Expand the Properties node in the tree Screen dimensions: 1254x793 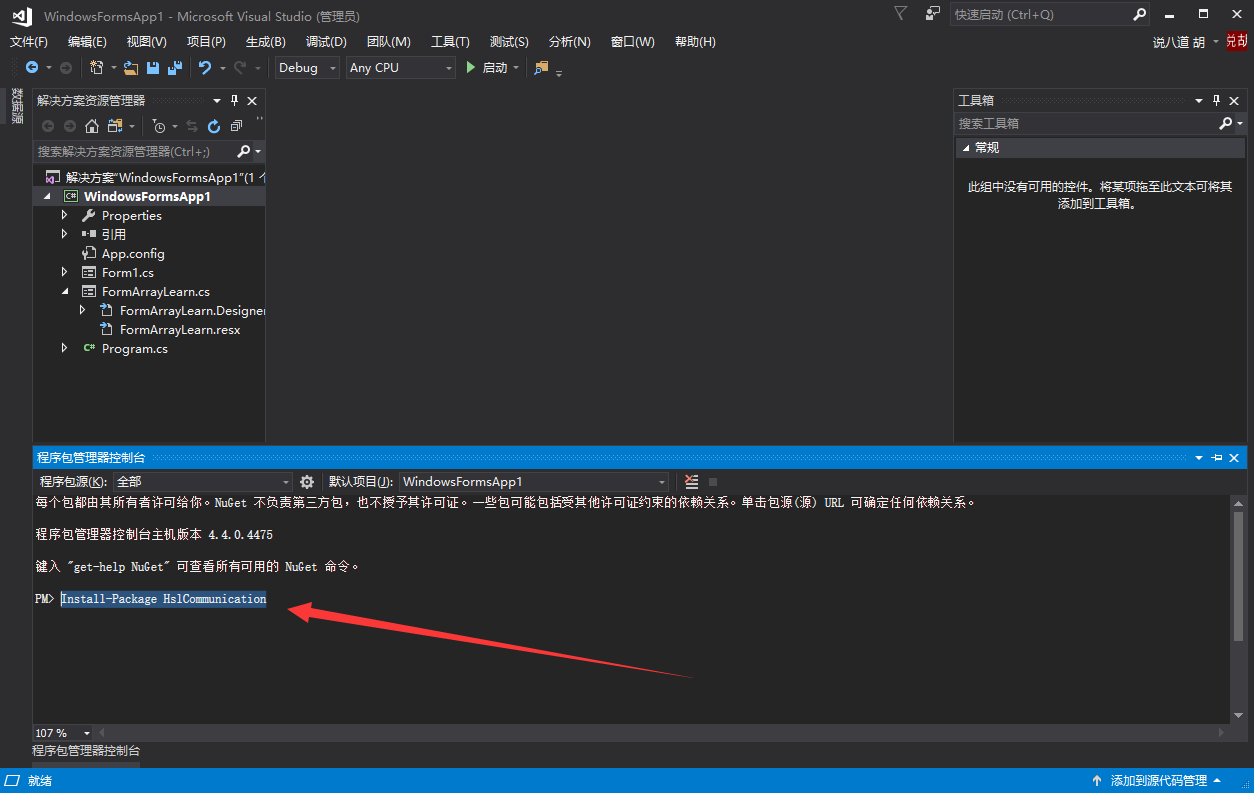[65, 215]
